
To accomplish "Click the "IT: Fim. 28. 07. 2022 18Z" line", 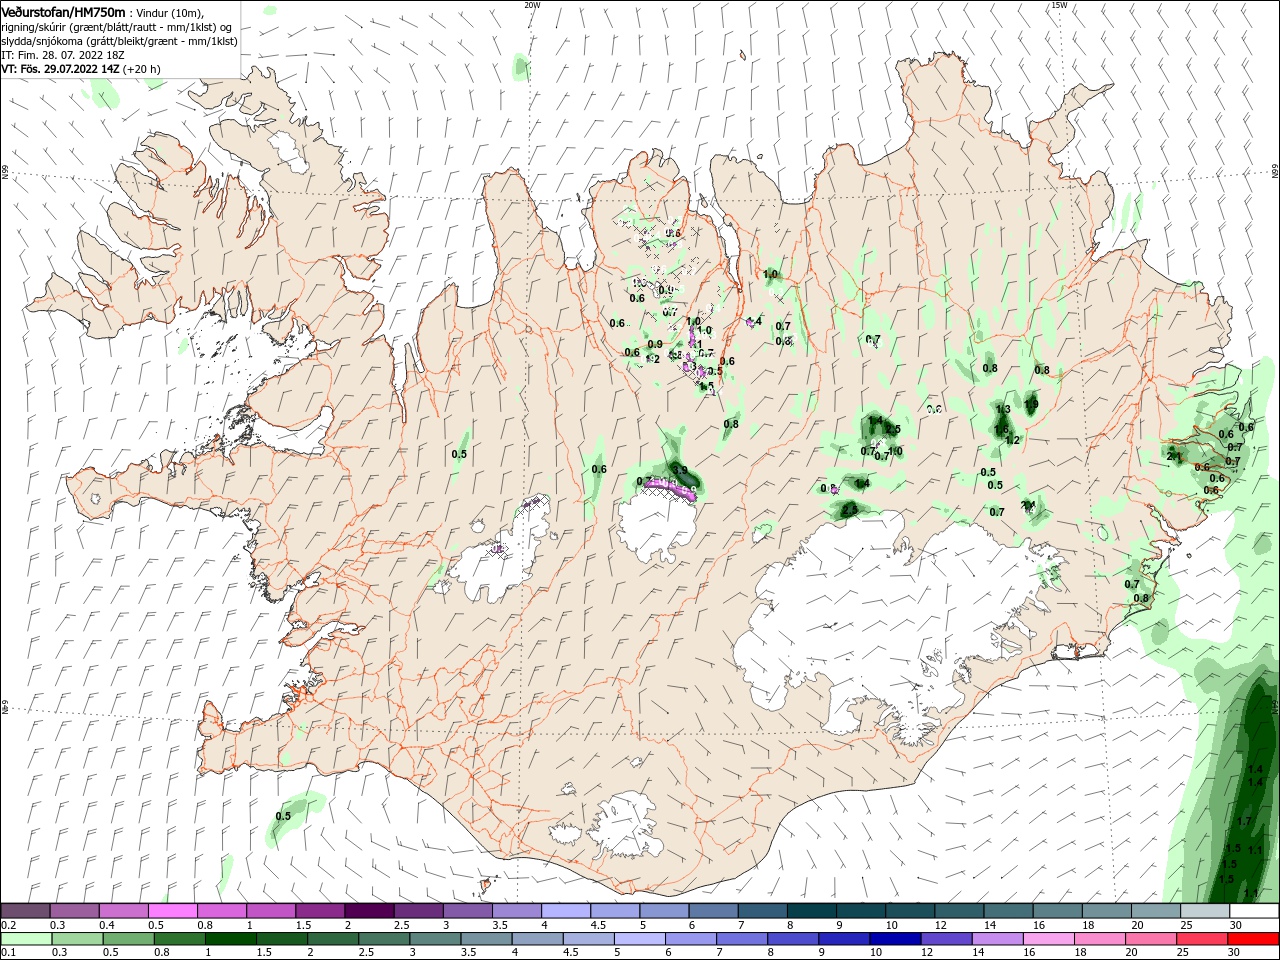I will (62, 55).
